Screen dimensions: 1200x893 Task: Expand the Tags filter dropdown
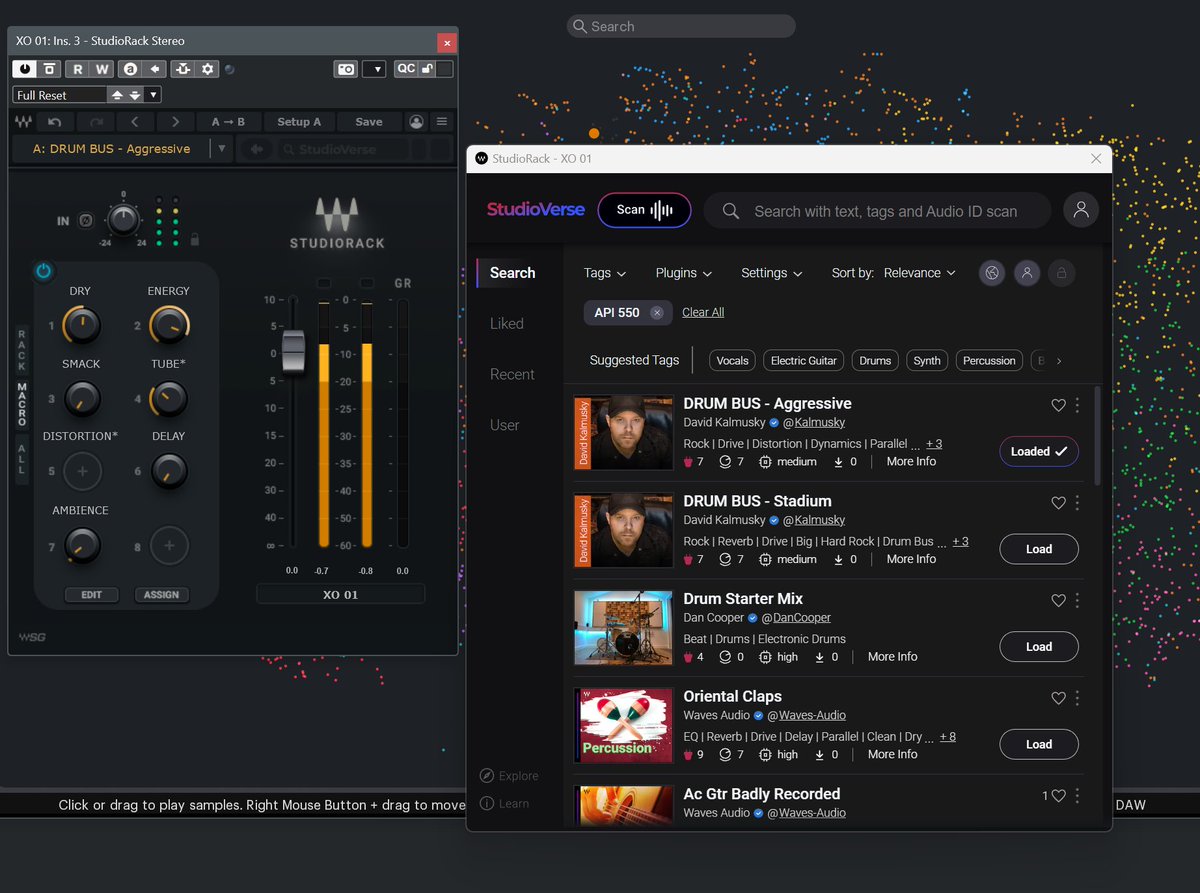pos(605,273)
